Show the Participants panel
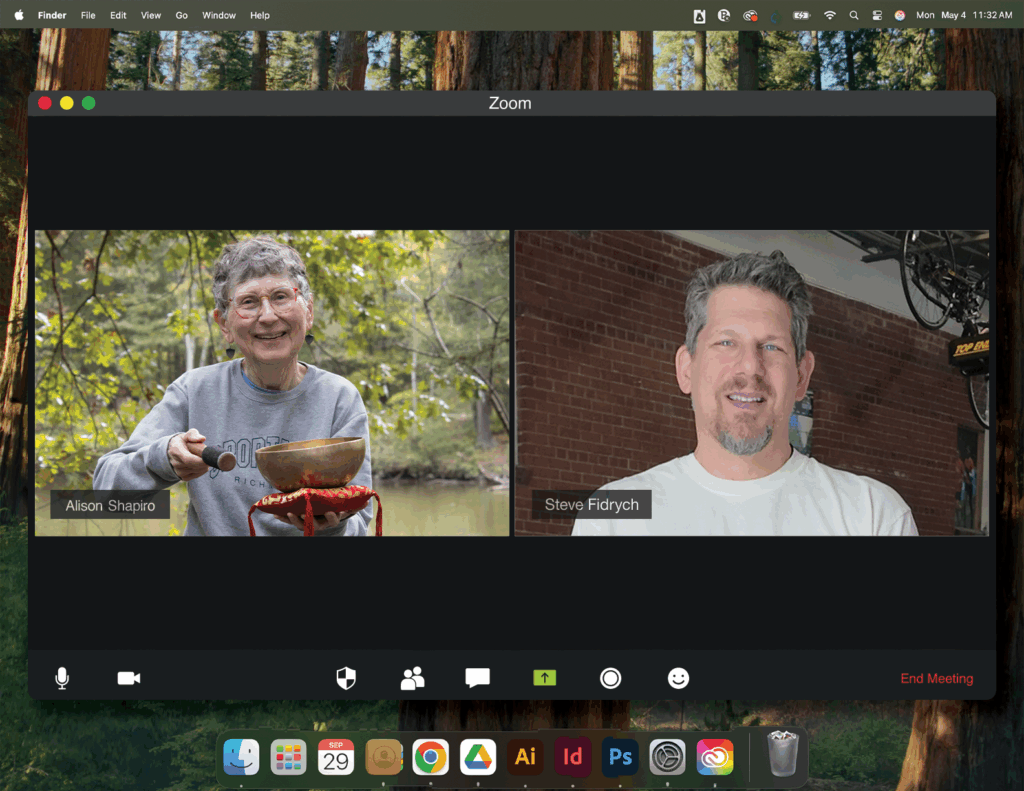Viewport: 1024px width, 791px height. point(412,679)
